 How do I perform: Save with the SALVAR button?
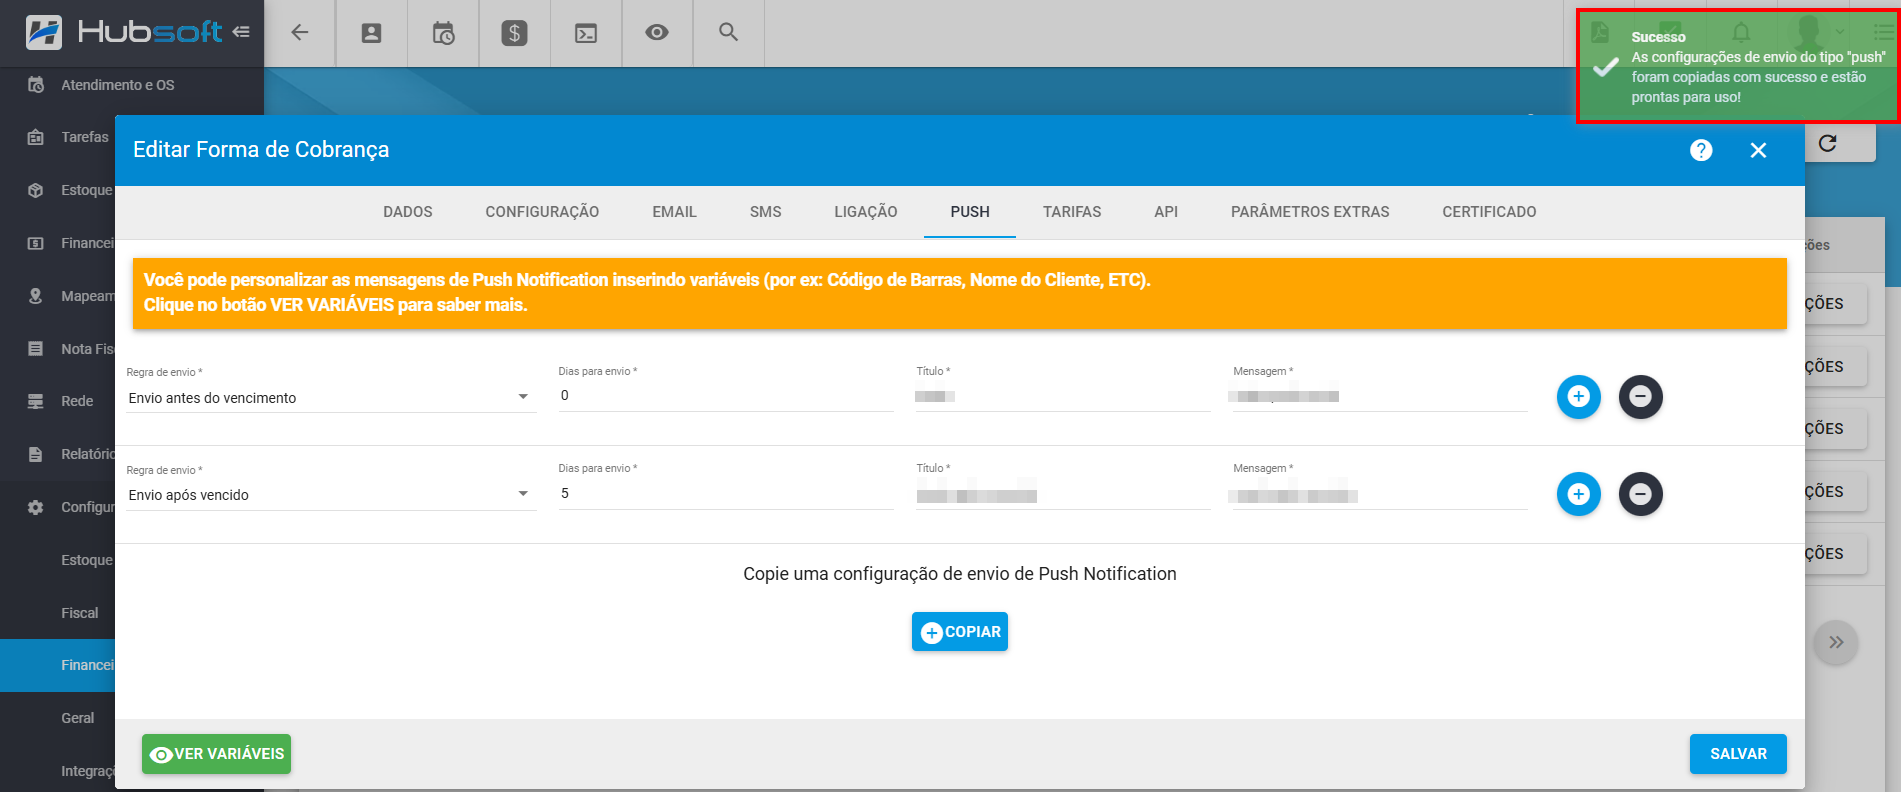click(1738, 754)
